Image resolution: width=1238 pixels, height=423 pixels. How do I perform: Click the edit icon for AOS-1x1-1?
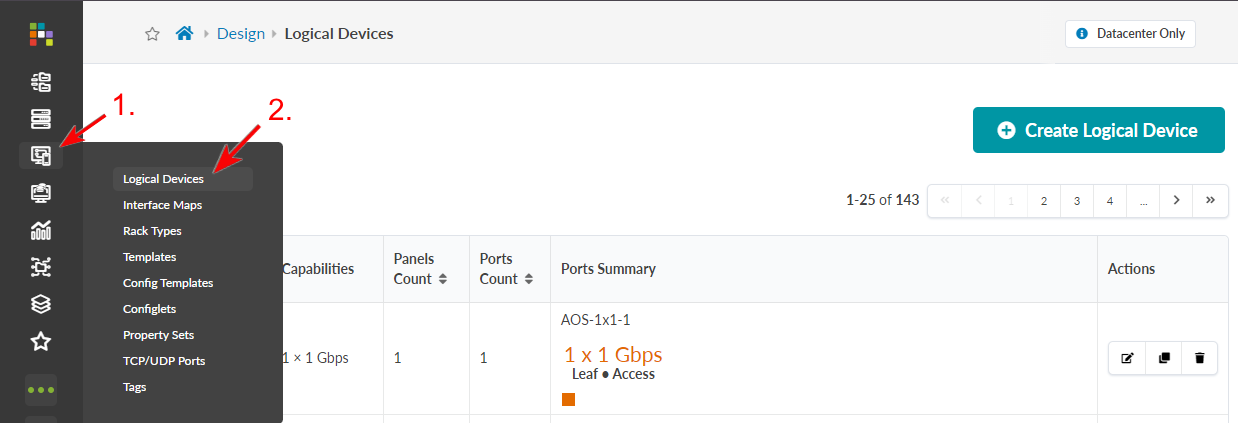pyautogui.click(x=1127, y=358)
